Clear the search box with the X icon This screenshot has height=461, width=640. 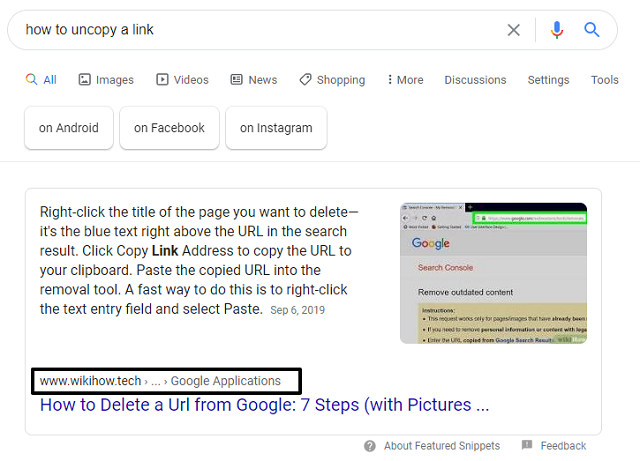[513, 30]
